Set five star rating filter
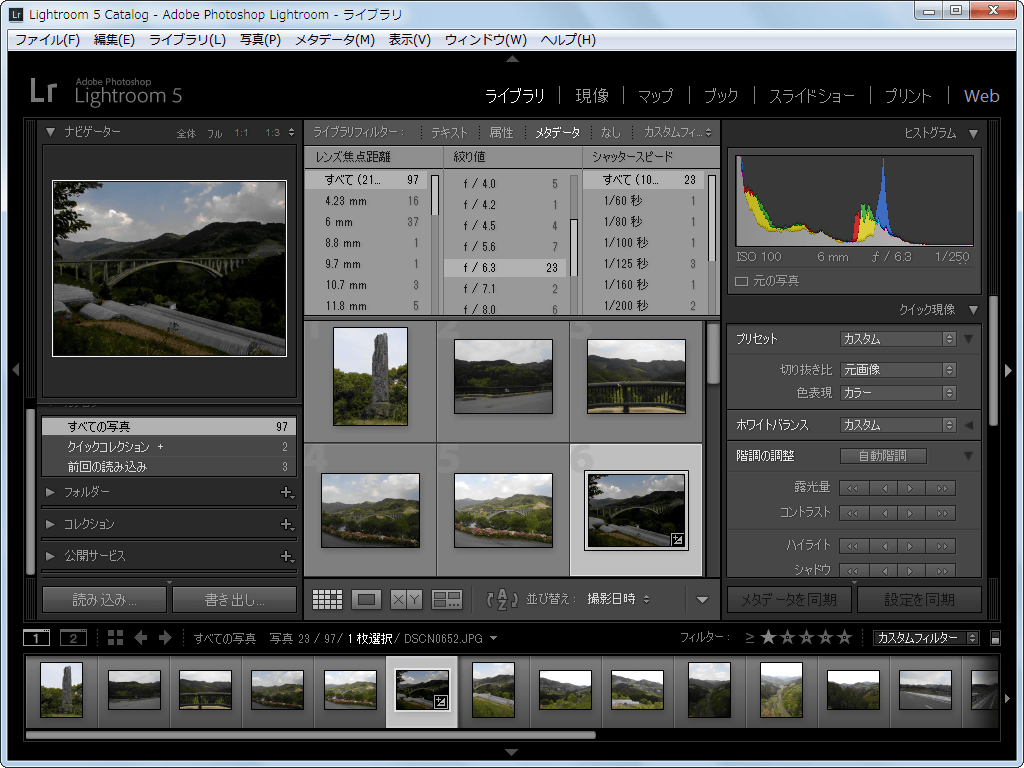 click(845, 637)
